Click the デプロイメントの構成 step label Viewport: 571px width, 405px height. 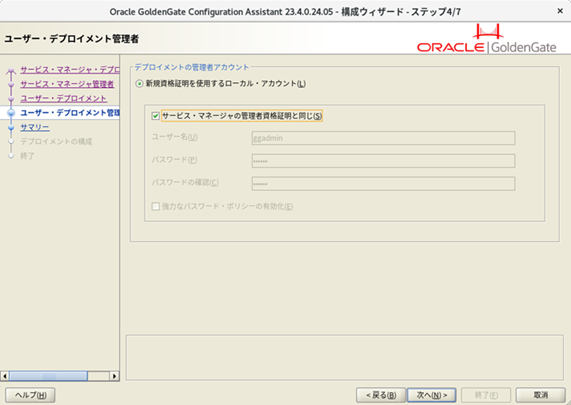pyautogui.click(x=56, y=141)
